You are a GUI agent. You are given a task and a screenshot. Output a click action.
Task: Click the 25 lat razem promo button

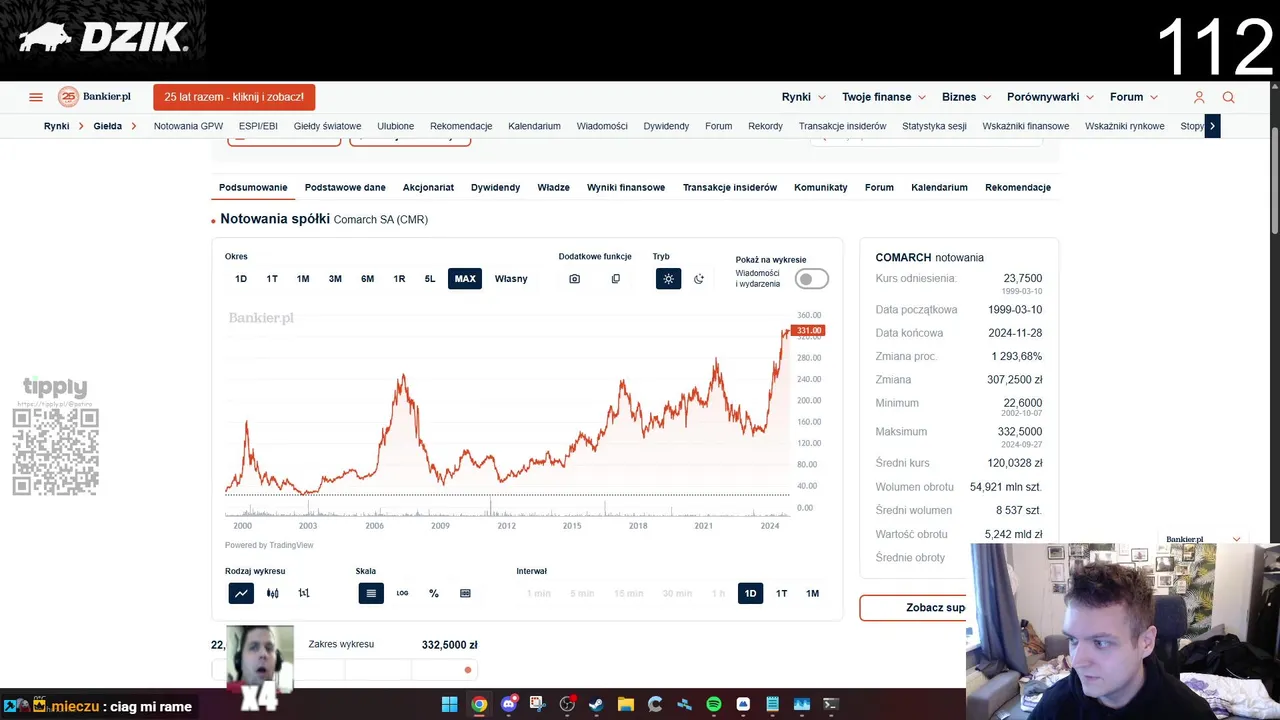point(234,97)
